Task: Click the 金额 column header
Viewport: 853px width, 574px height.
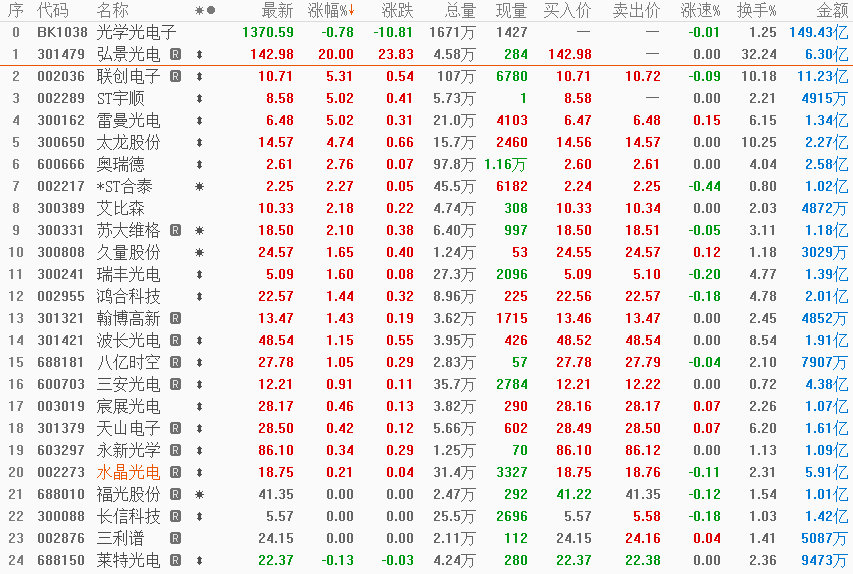Action: 832,10
